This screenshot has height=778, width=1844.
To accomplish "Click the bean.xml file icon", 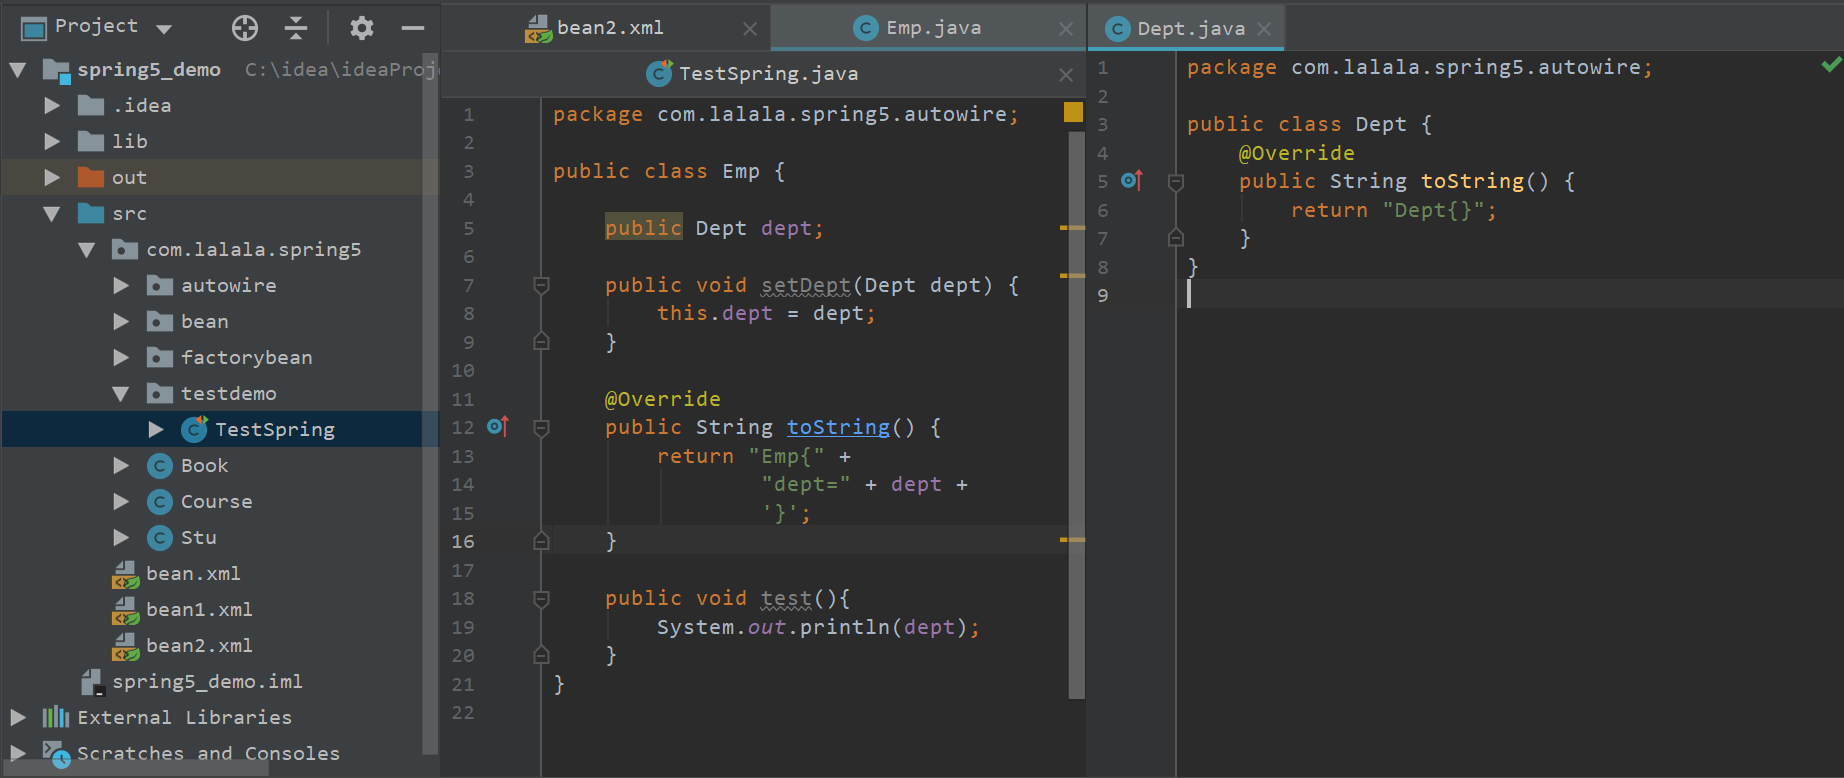I will coord(125,574).
